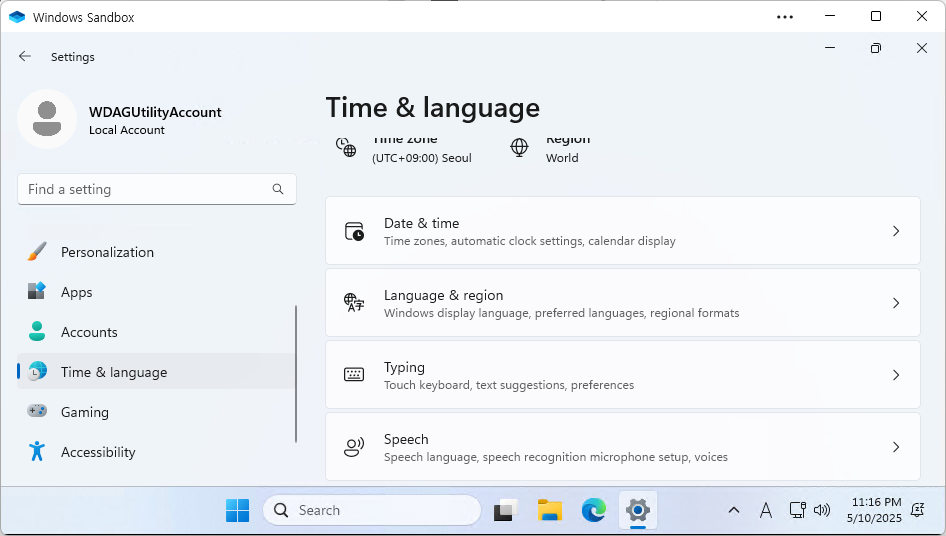Image resolution: width=946 pixels, height=536 pixels.
Task: Click the Speech voice icon
Action: coord(354,447)
